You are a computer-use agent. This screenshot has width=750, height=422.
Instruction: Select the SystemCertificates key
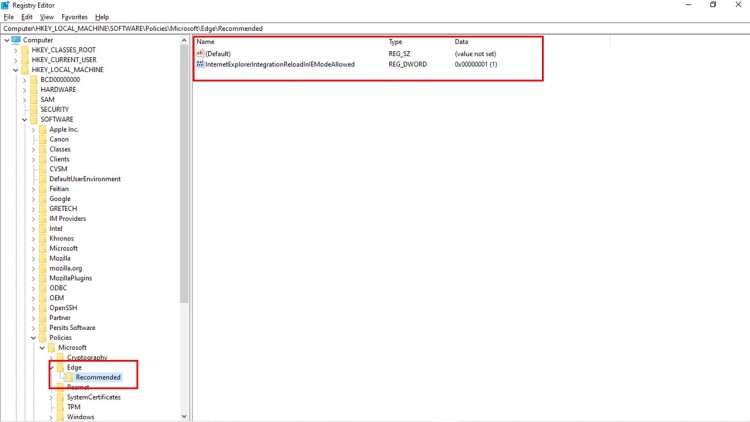coord(93,397)
